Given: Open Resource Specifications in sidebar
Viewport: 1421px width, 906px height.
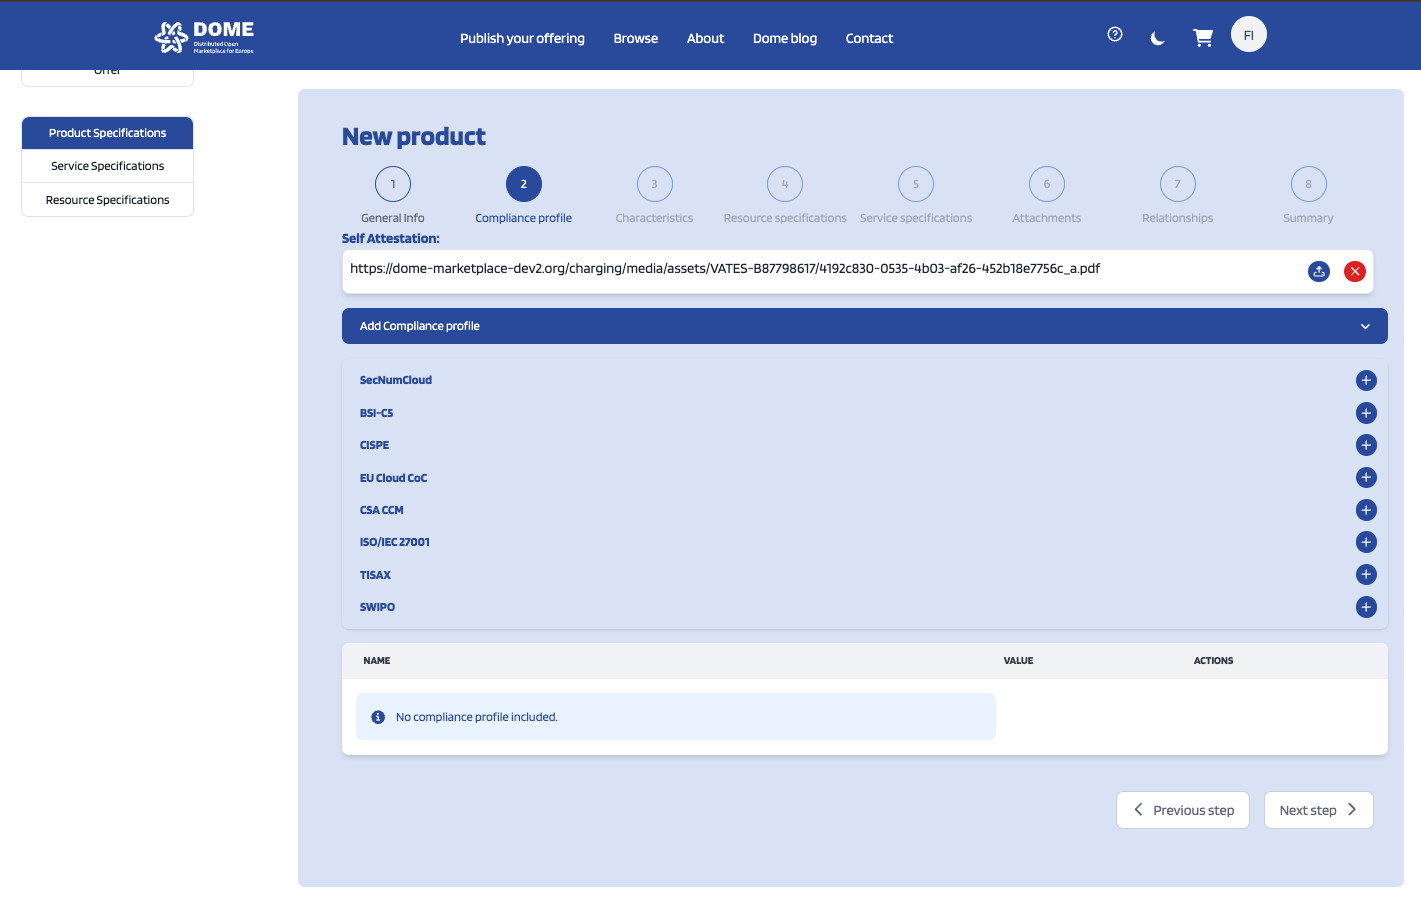Looking at the screenshot, I should pos(107,200).
